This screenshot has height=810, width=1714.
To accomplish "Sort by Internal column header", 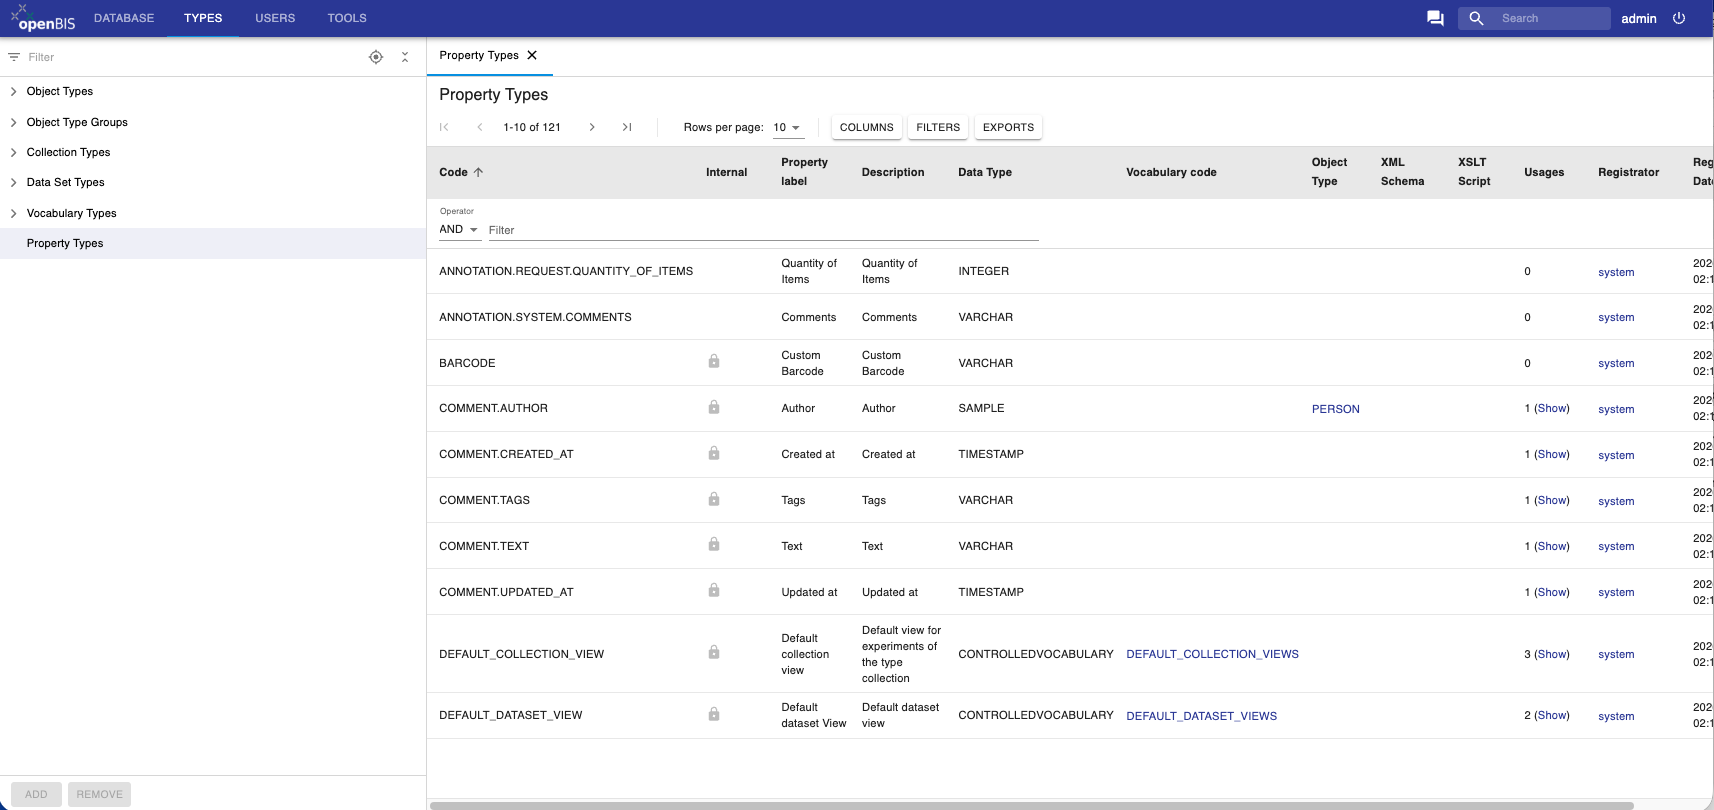I will point(726,172).
